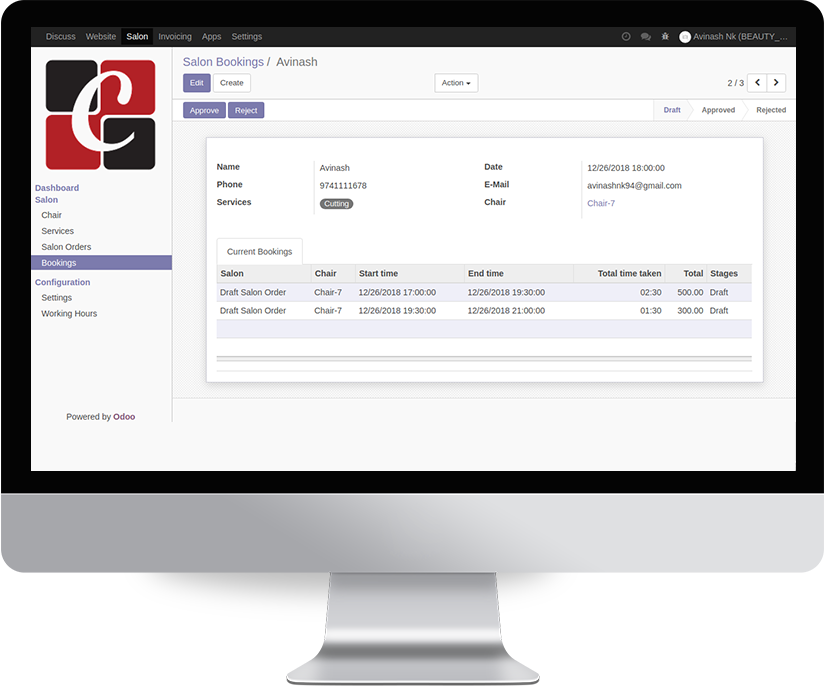Open the Odoo link
The width and height of the screenshot is (824, 686).
(x=124, y=417)
